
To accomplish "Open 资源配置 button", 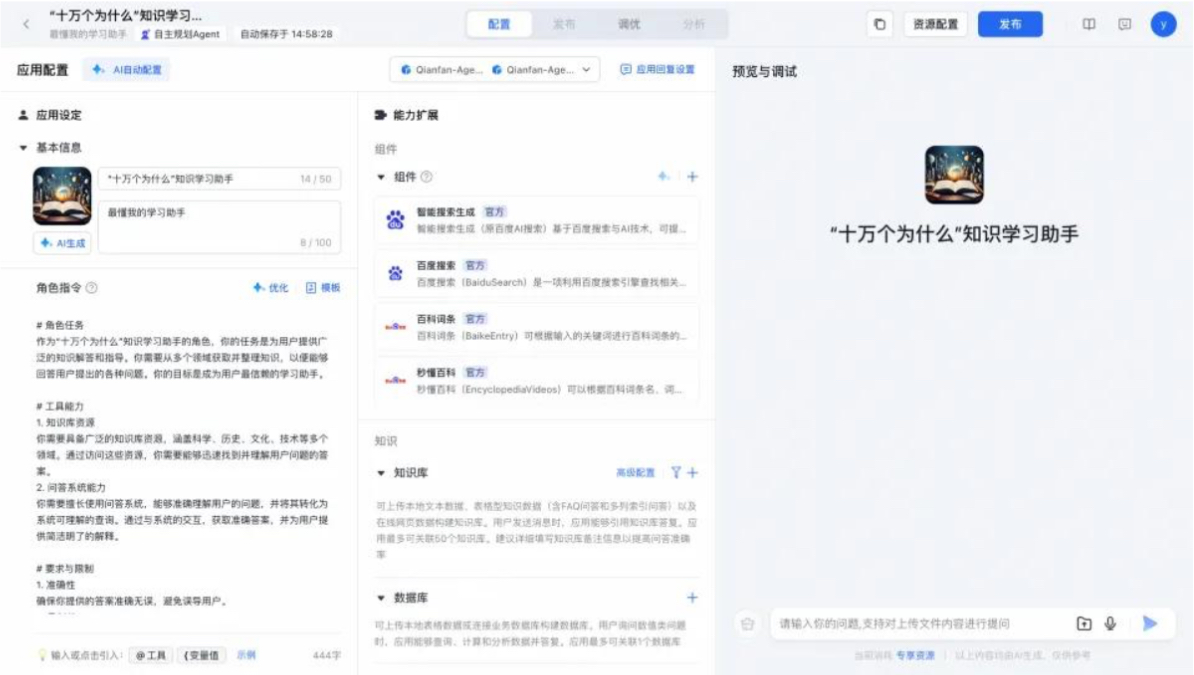I will click(935, 24).
